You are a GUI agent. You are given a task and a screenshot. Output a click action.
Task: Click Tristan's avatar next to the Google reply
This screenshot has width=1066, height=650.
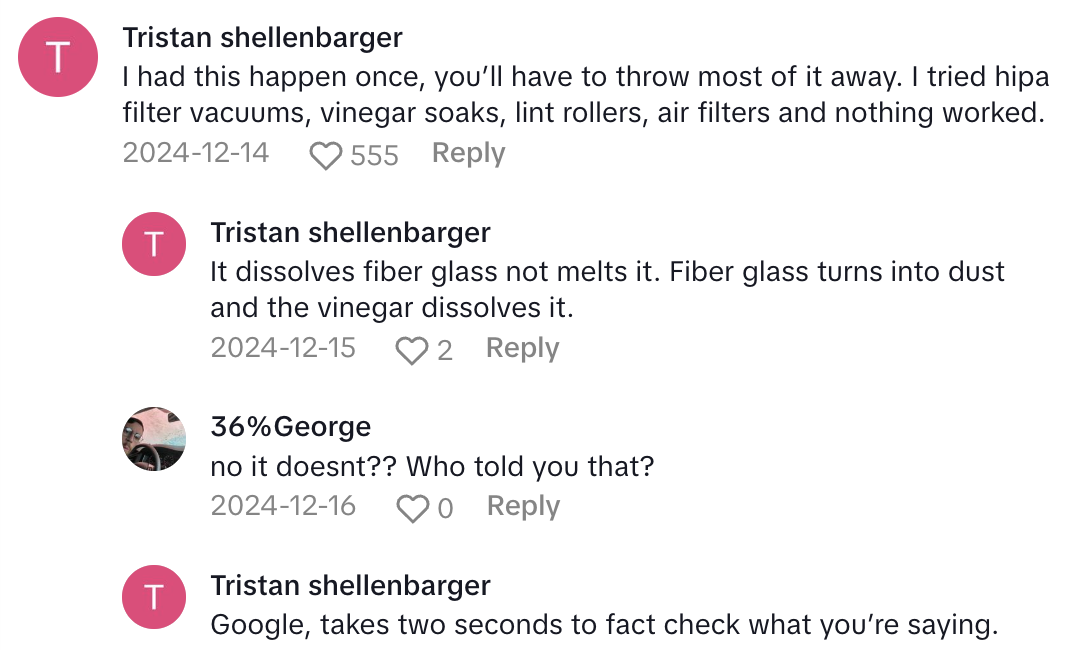(154, 598)
